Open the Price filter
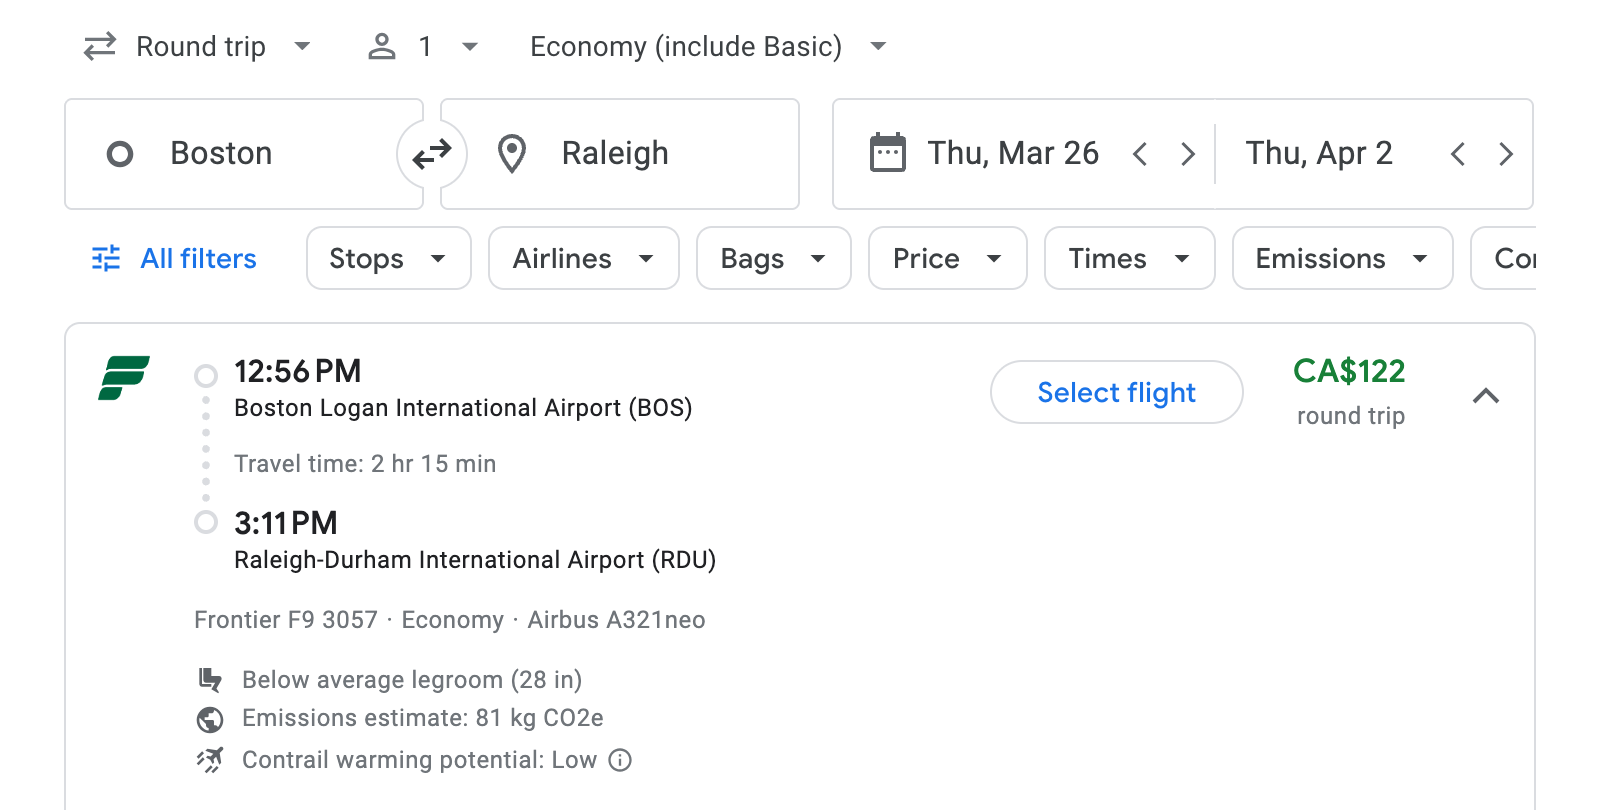1600x810 pixels. [x=946, y=258]
